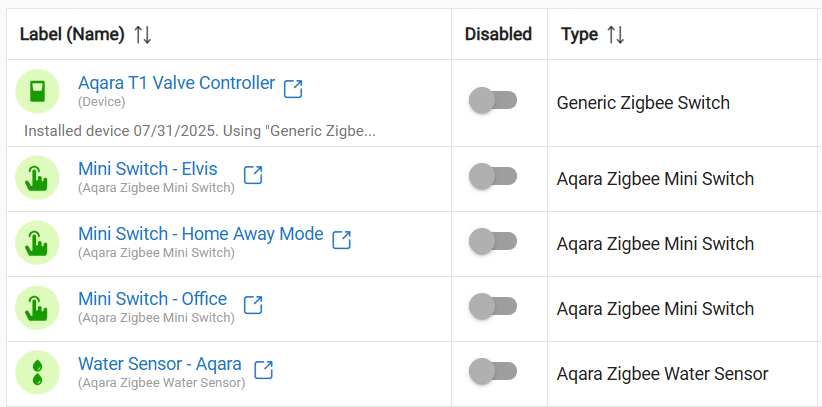Click the Mini Switch - Elvis button icon

pos(37,178)
